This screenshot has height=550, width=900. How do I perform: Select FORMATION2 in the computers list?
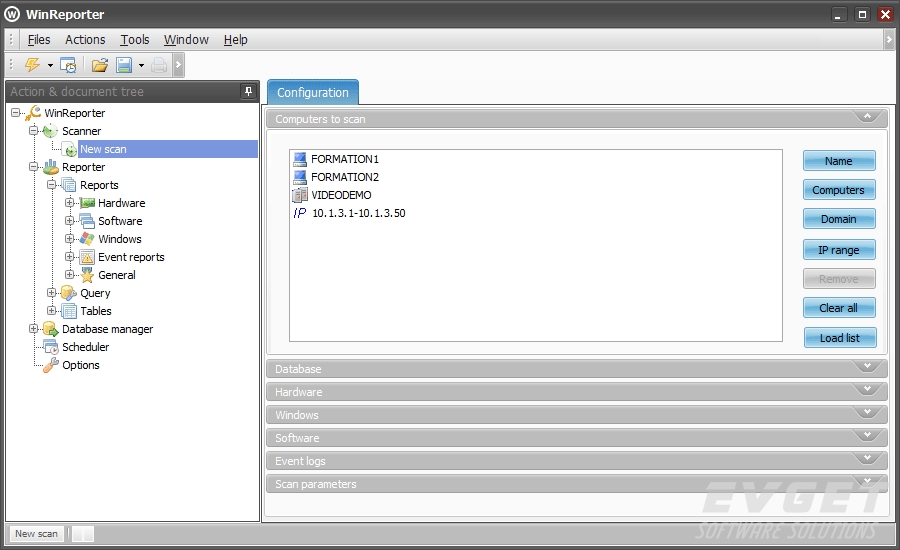tap(345, 177)
